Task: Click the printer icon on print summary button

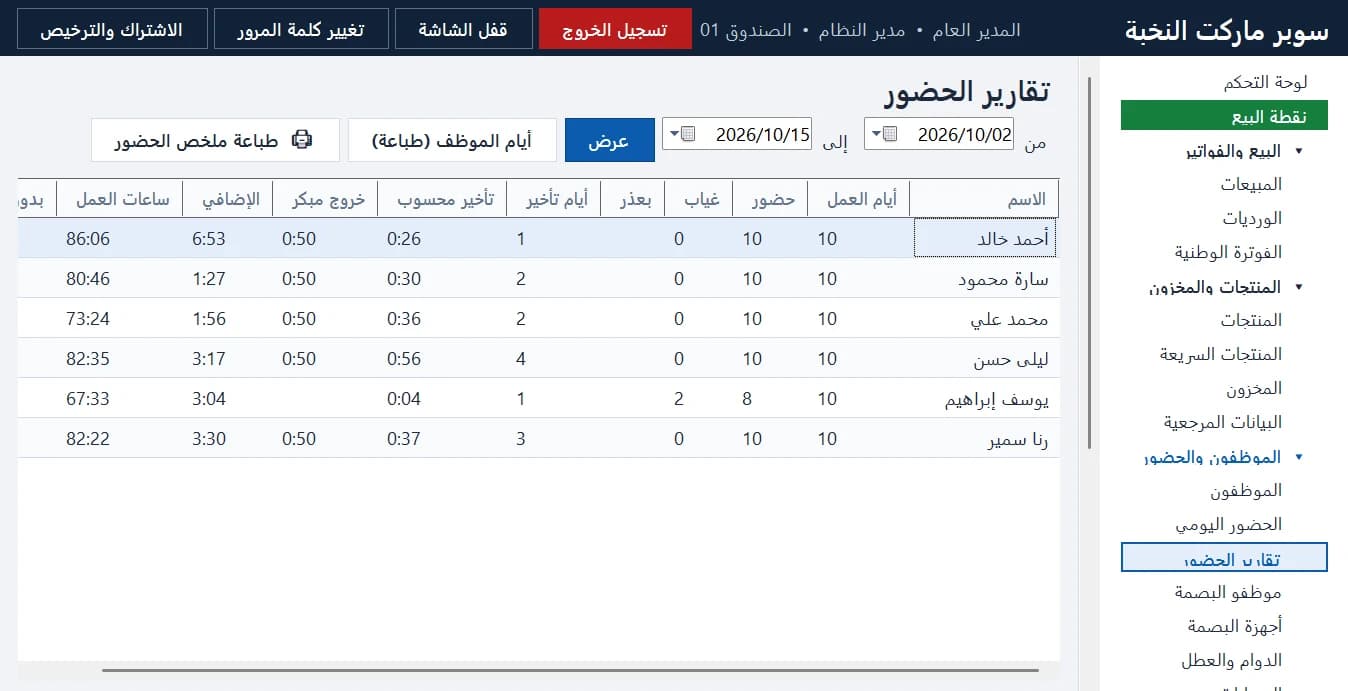Action: click(301, 140)
